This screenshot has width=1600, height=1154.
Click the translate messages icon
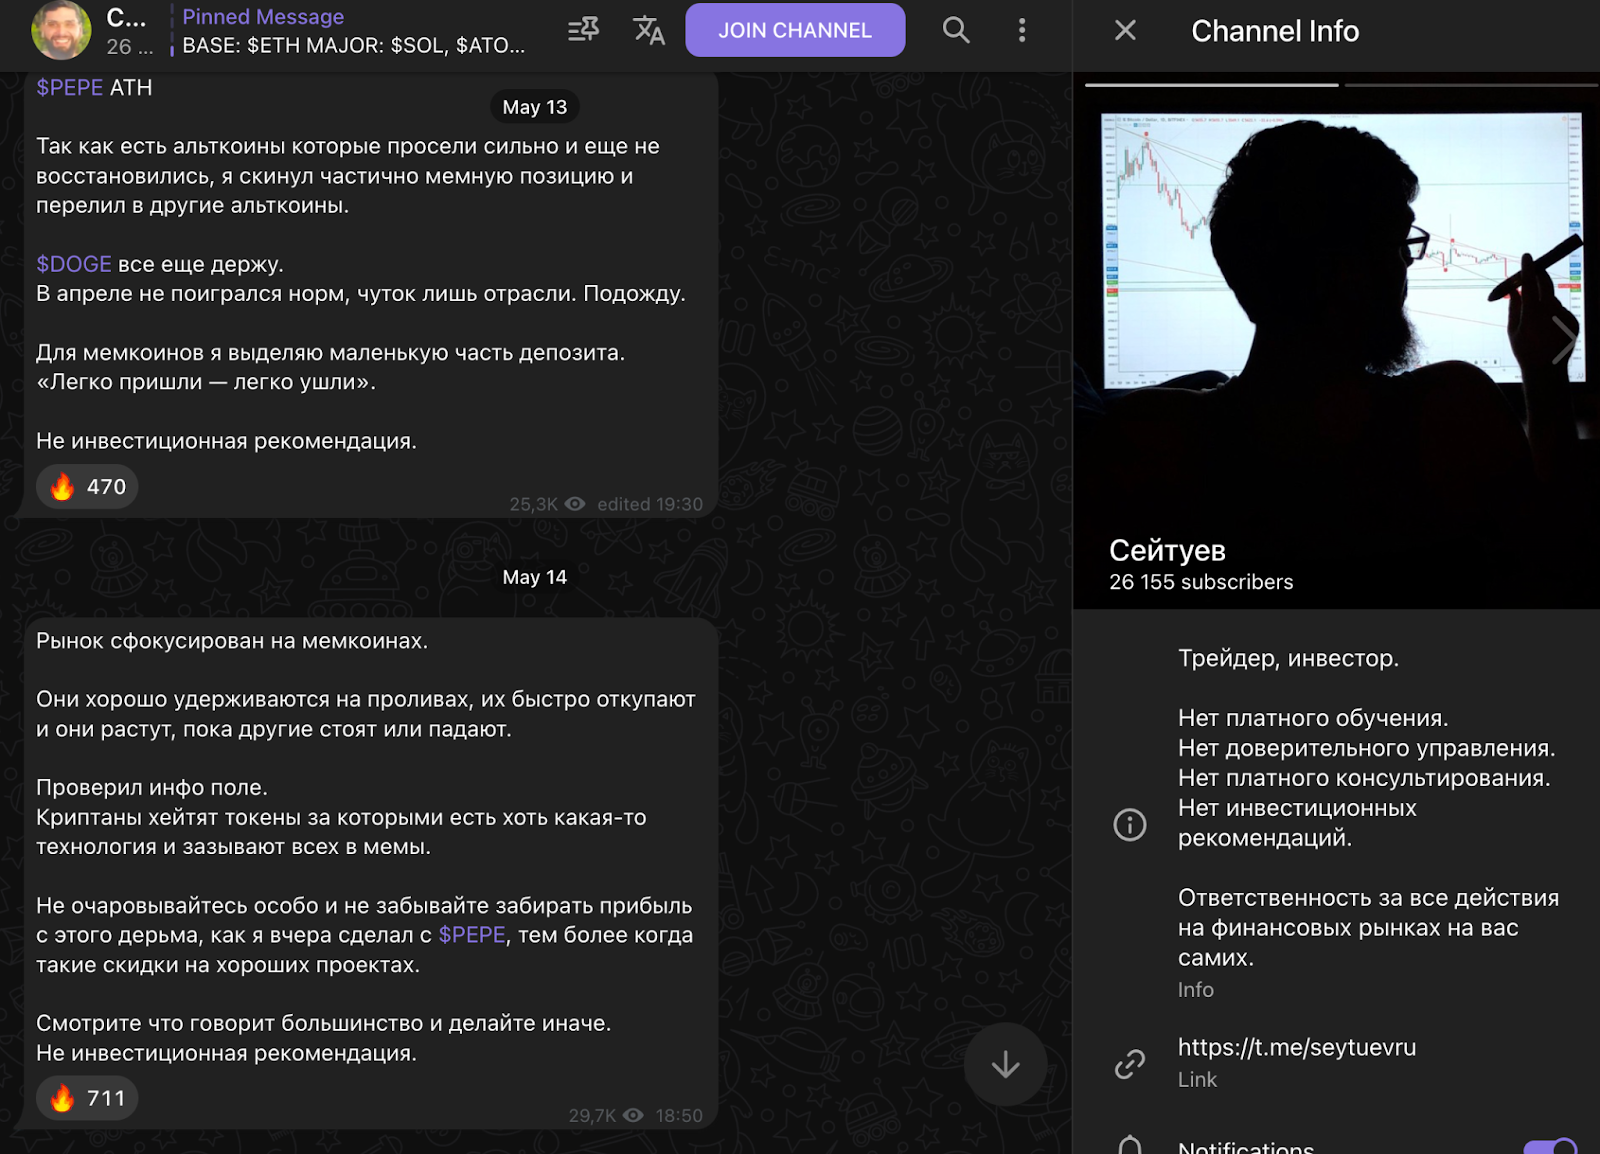[649, 30]
